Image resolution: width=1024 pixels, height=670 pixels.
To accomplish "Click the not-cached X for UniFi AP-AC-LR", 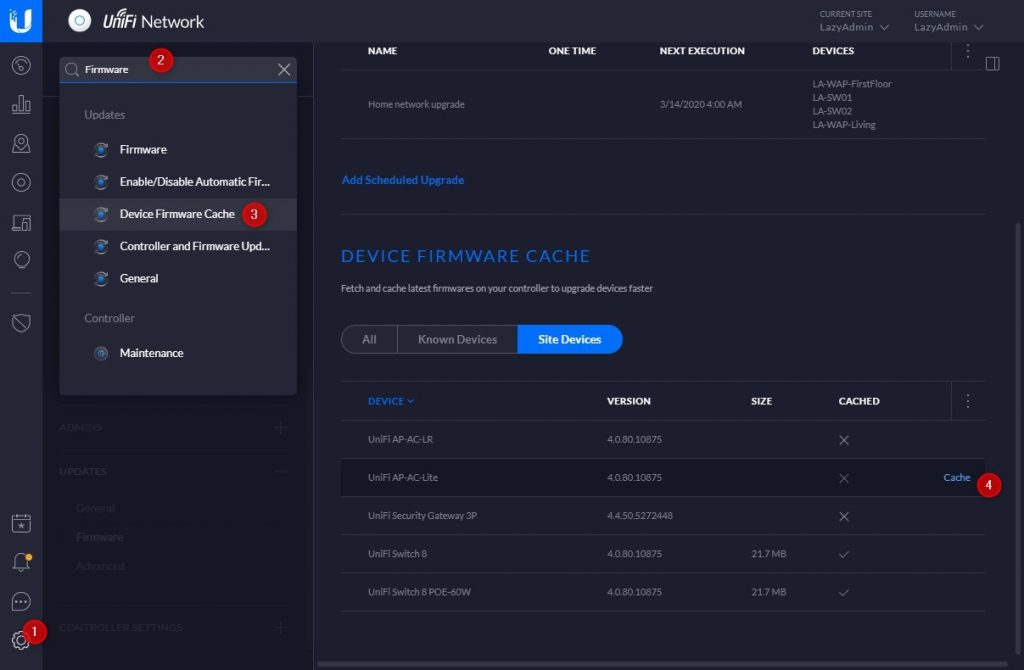I will click(x=844, y=440).
